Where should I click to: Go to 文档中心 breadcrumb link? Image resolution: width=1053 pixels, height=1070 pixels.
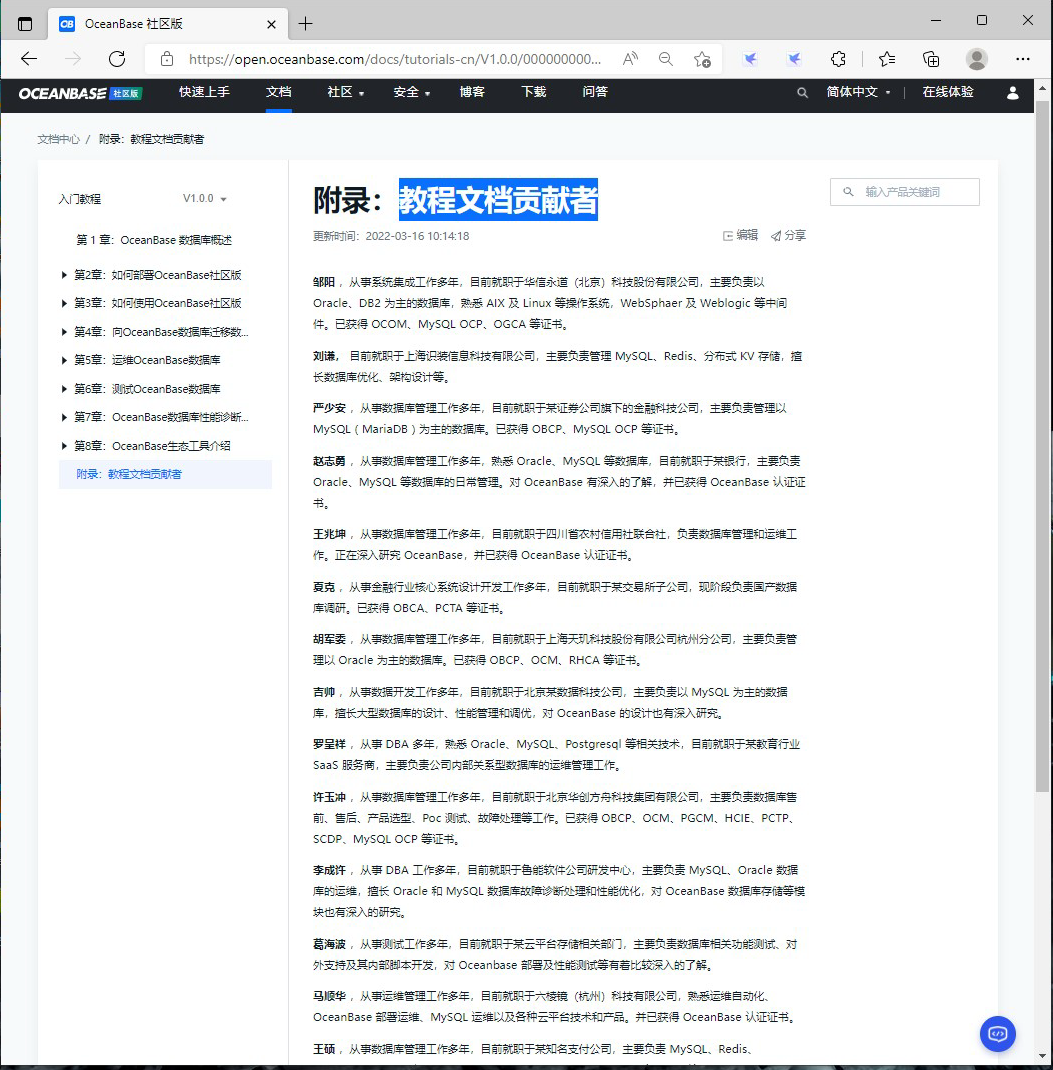[x=59, y=139]
